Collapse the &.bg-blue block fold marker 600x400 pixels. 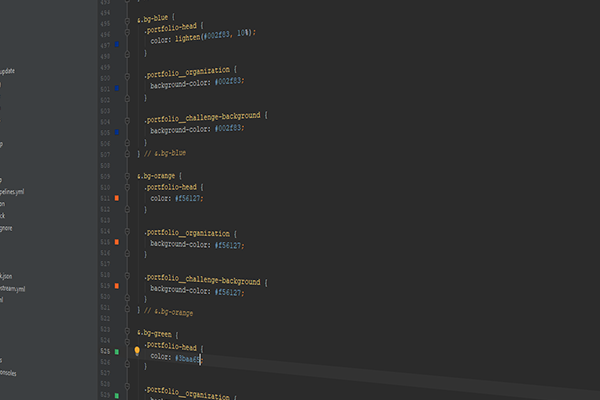point(127,21)
